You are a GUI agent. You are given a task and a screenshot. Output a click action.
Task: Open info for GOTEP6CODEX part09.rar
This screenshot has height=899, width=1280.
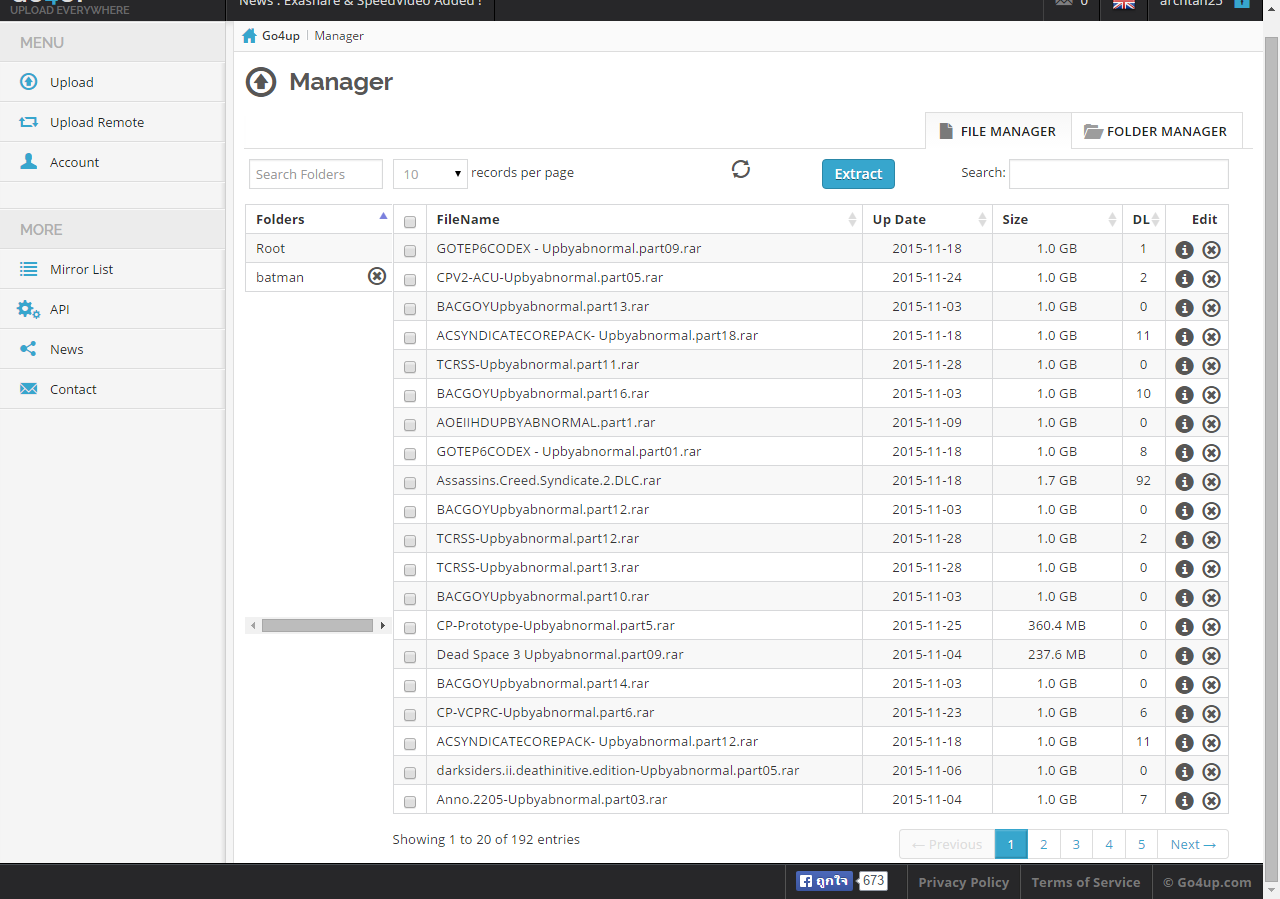pos(1184,250)
